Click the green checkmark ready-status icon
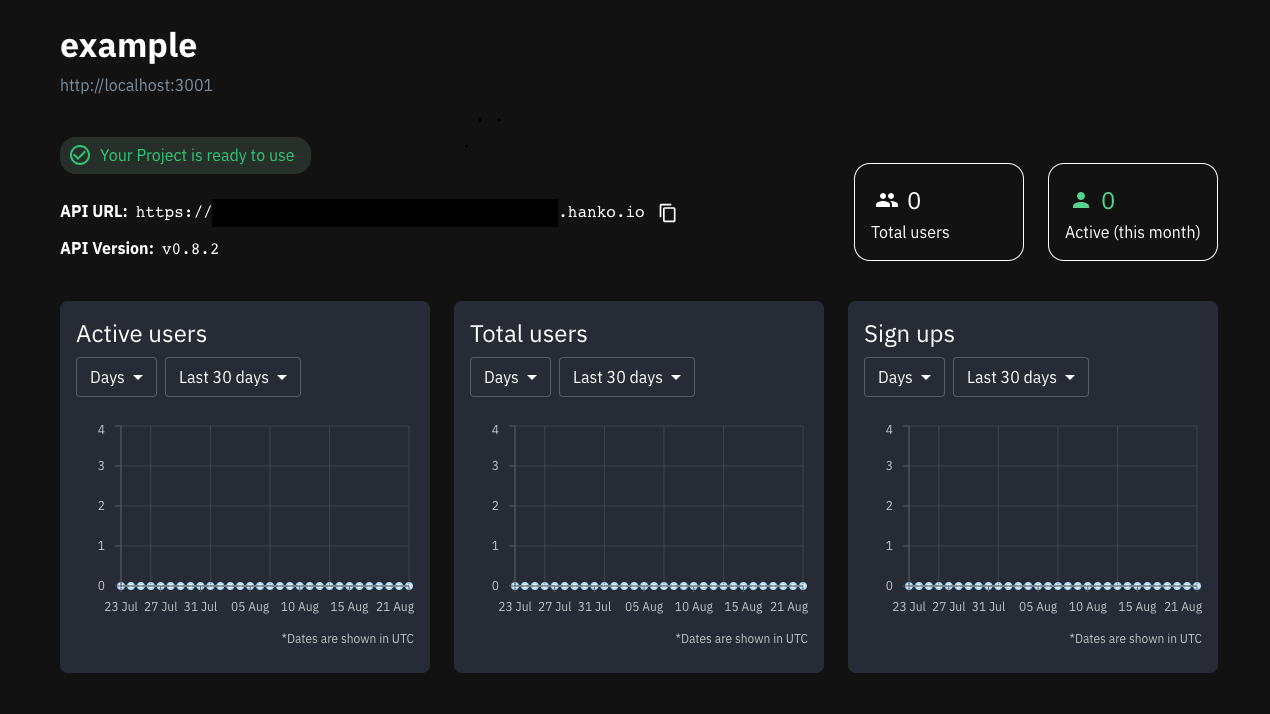1270x714 pixels. pyautogui.click(x=80, y=156)
